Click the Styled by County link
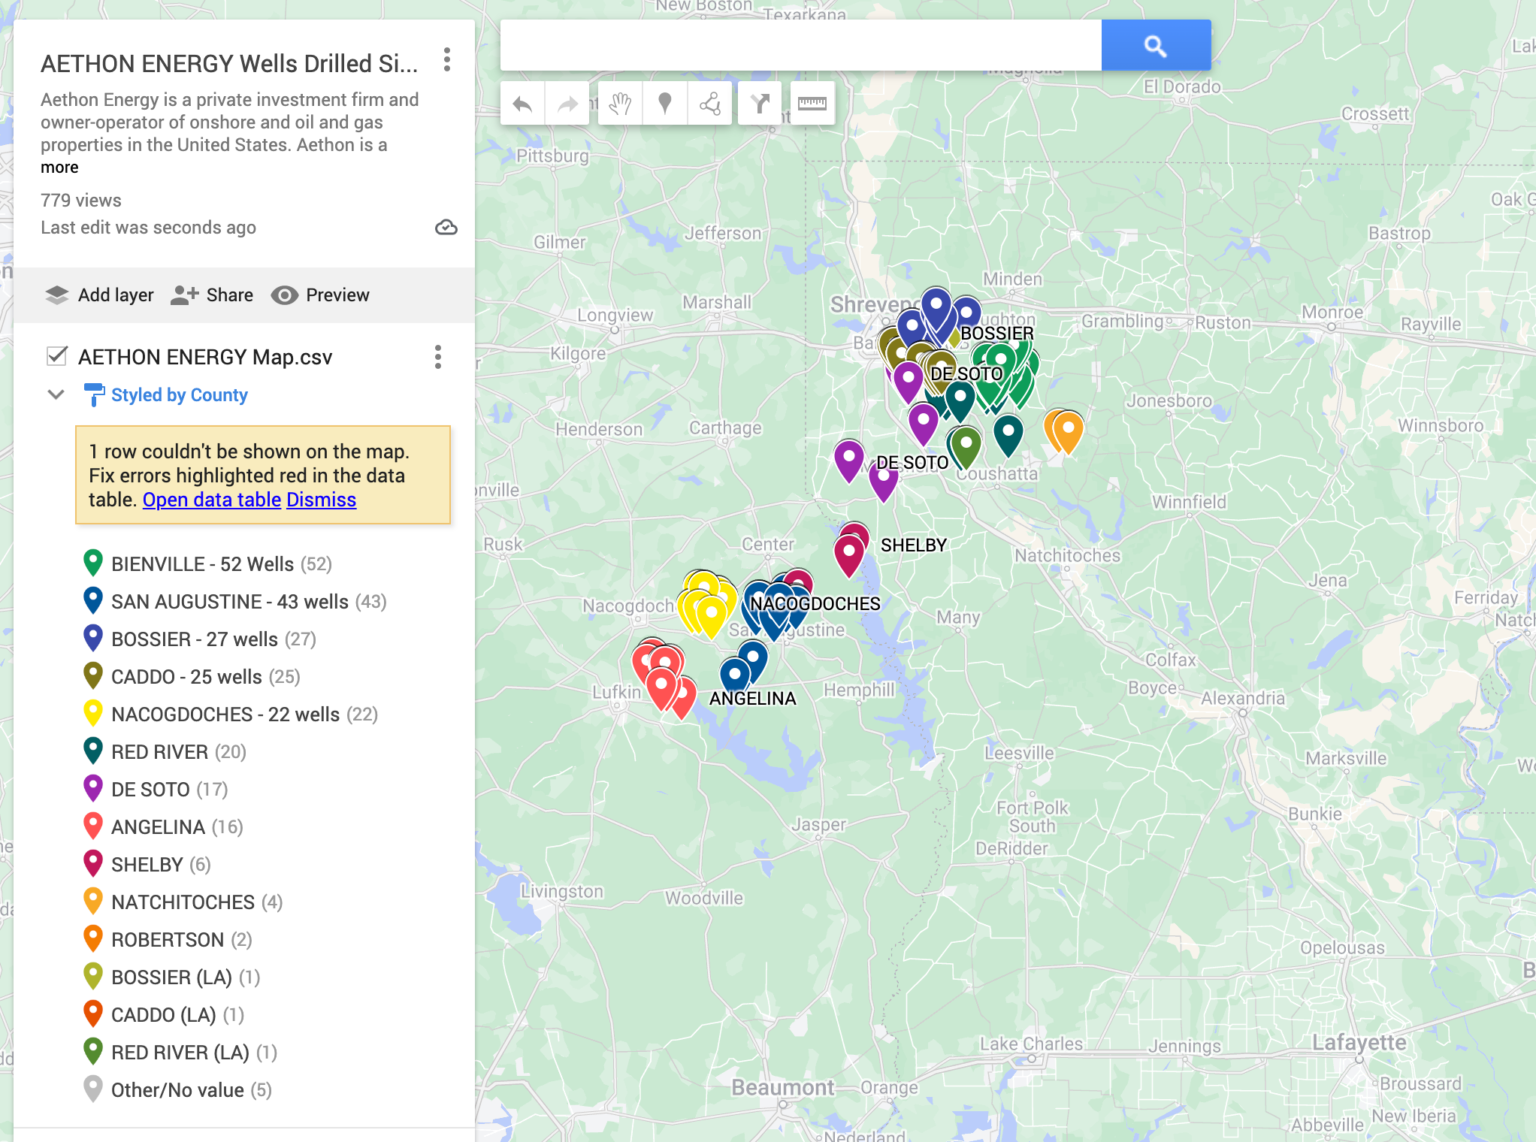This screenshot has width=1536, height=1142. 179,395
